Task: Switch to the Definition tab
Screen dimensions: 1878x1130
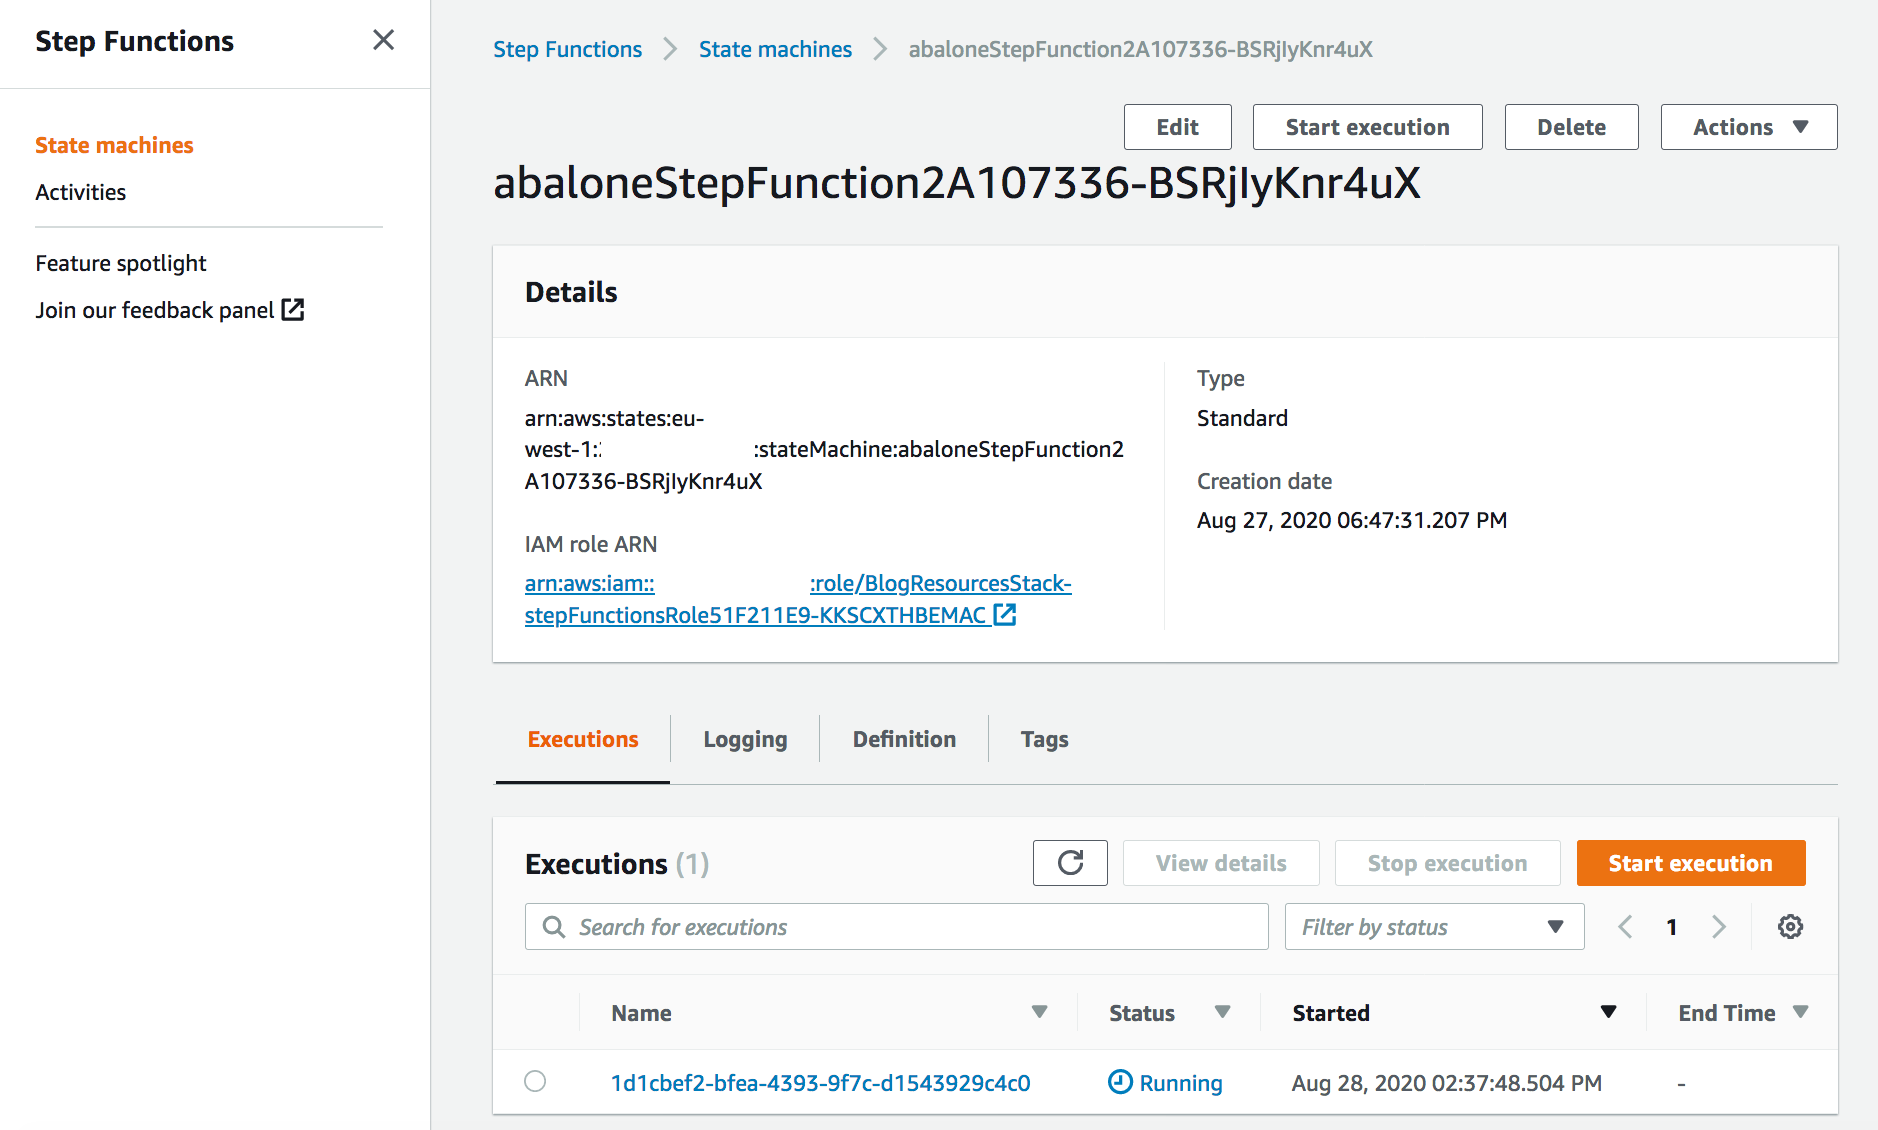Action: 904,739
